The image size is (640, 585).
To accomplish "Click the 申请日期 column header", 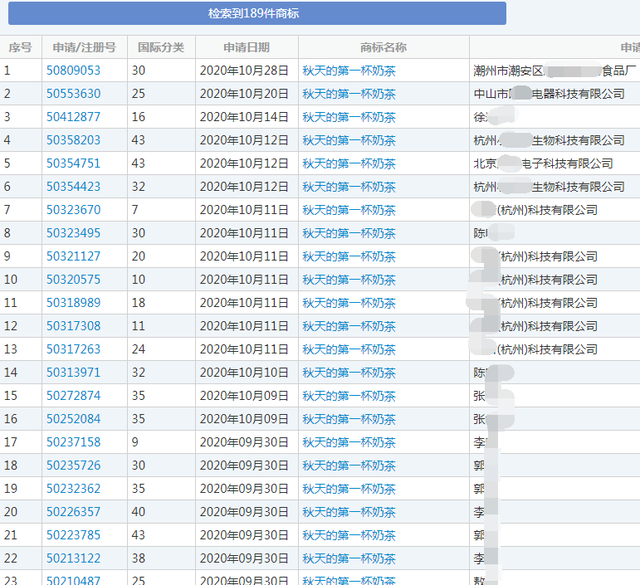I will [246, 47].
